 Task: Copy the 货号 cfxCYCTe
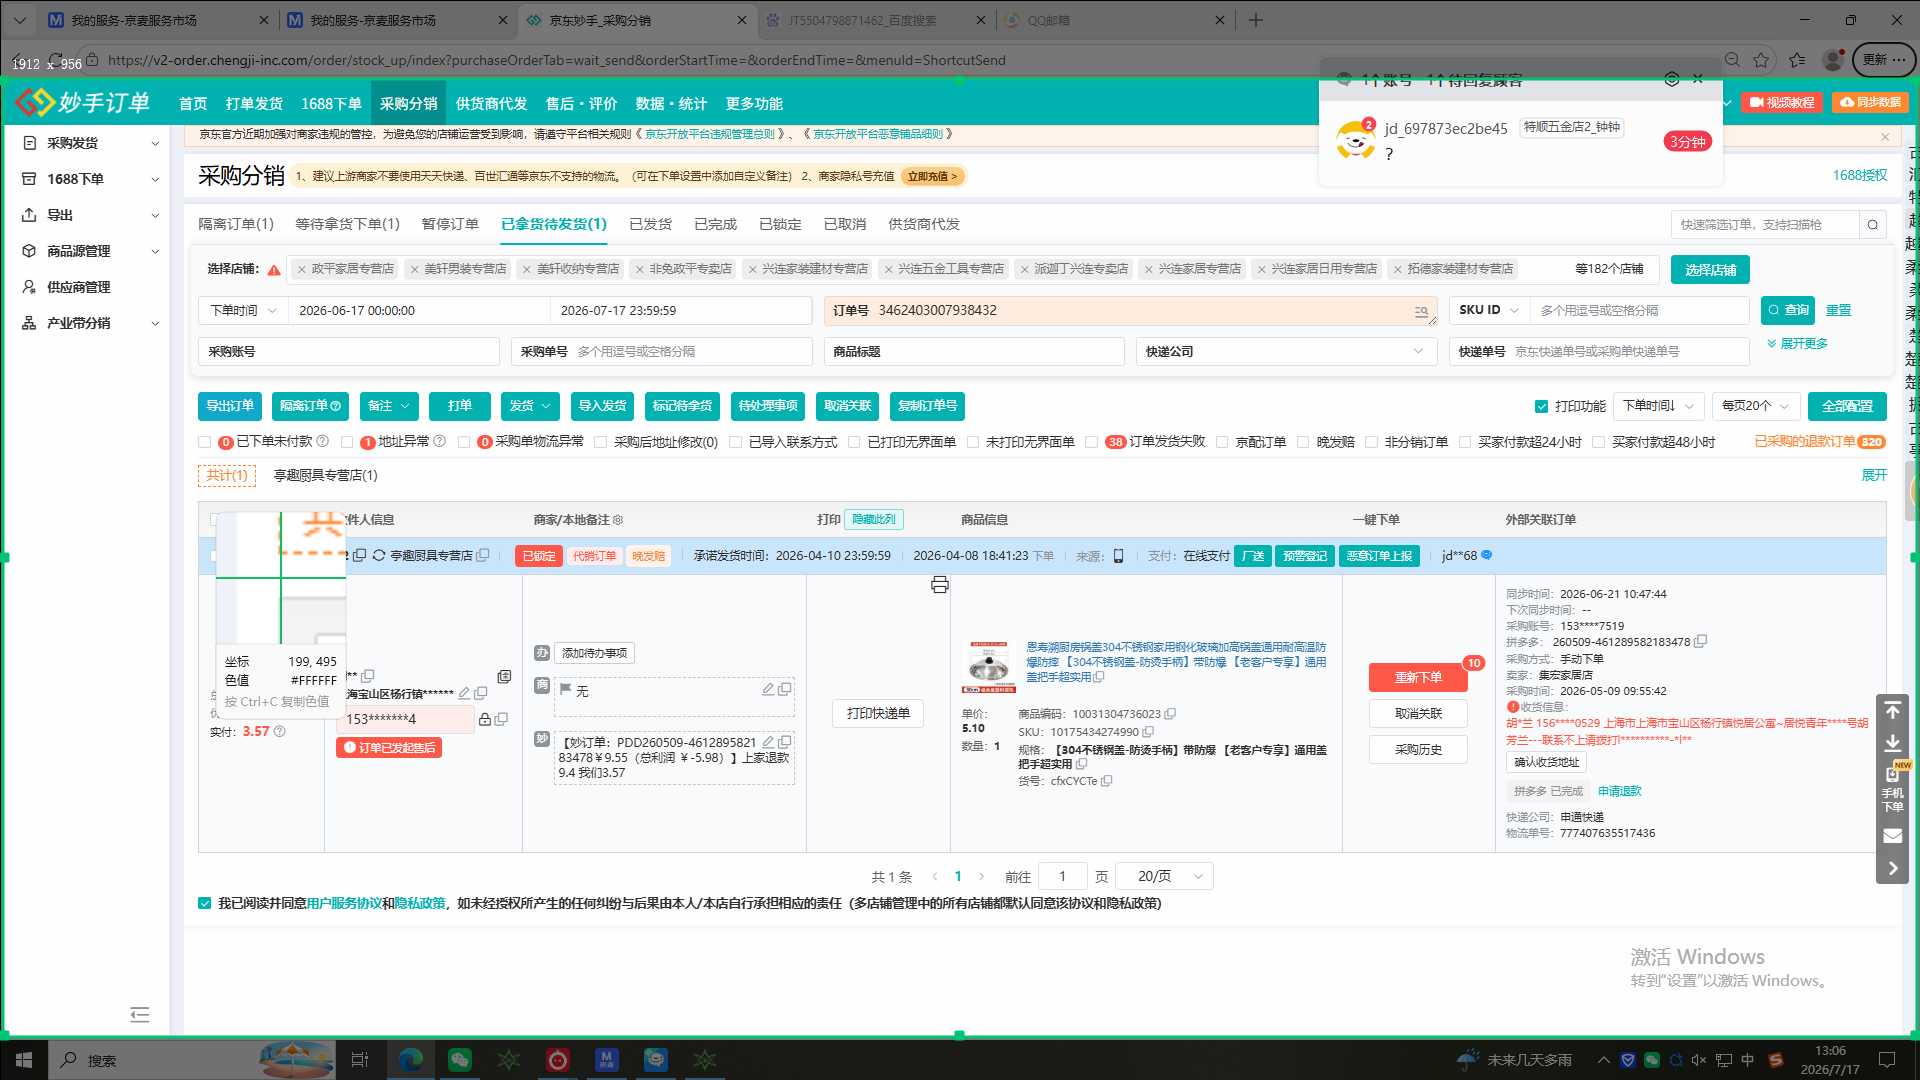[x=1106, y=781]
